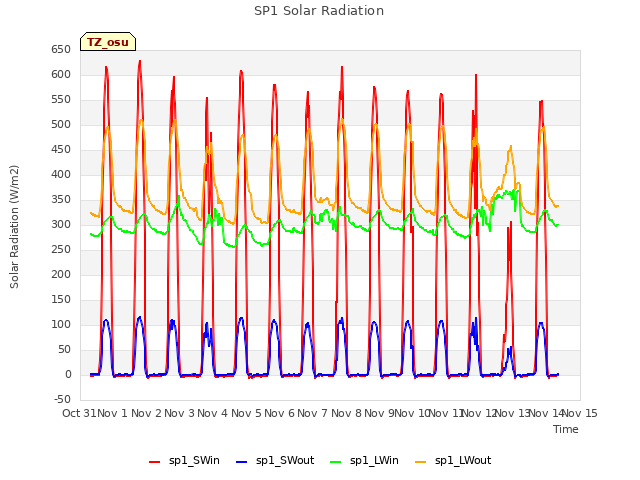
Task: Click the 300 y-axis tick label
Action: click(x=61, y=224)
